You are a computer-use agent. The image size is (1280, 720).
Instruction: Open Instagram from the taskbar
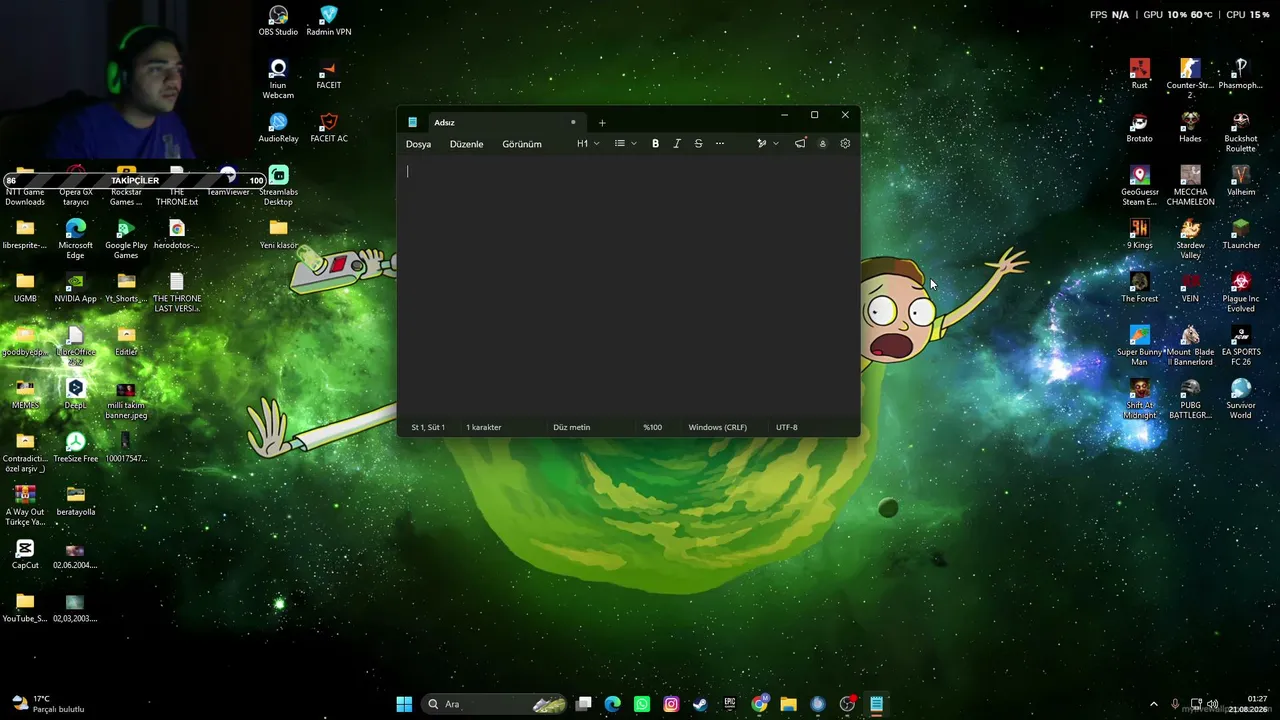[671, 704]
